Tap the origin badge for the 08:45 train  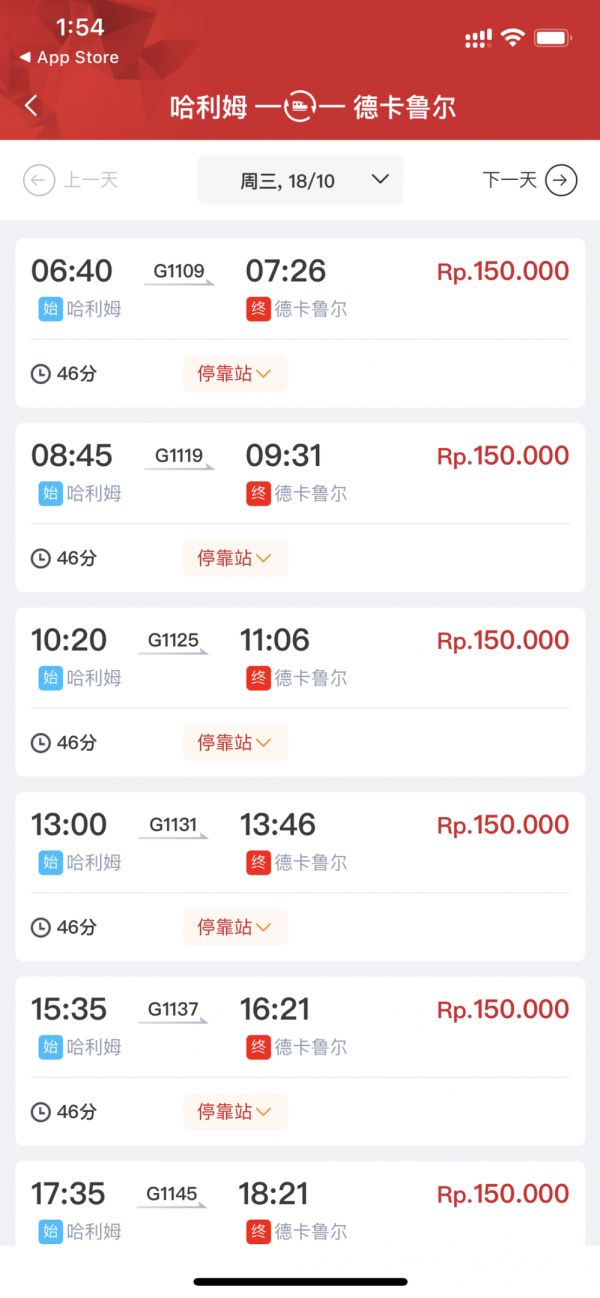(x=50, y=493)
